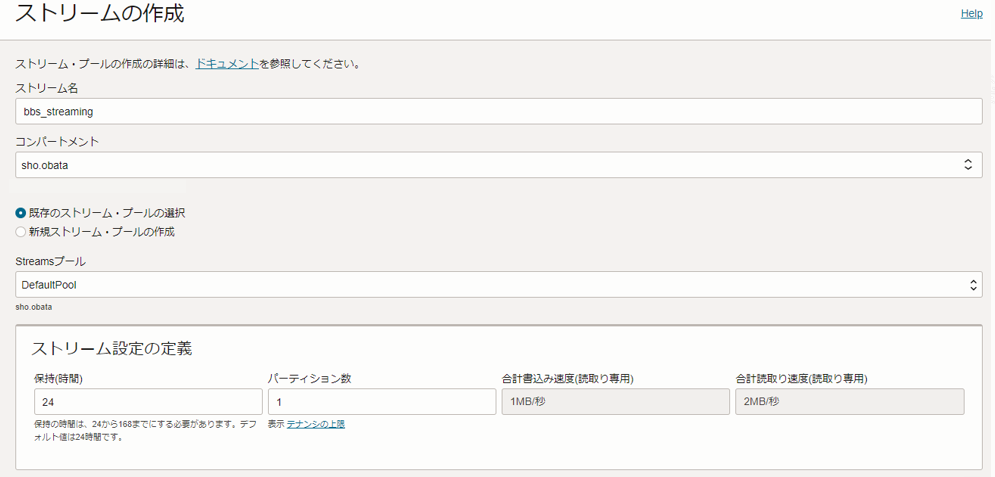Click the 合計書込み速度(読取り専用) label
This screenshot has width=995, height=477.
tap(569, 379)
